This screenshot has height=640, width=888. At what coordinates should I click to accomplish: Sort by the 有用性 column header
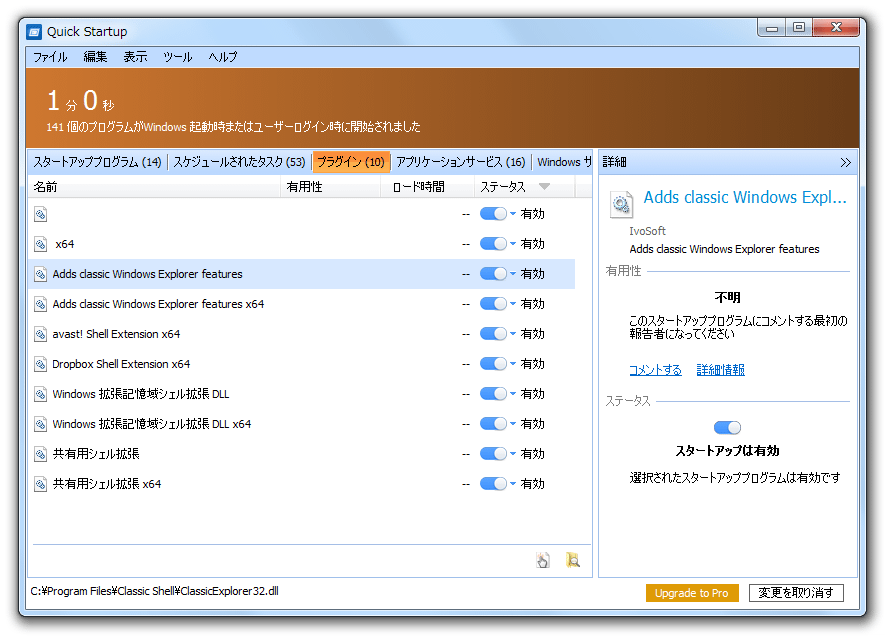(331, 187)
